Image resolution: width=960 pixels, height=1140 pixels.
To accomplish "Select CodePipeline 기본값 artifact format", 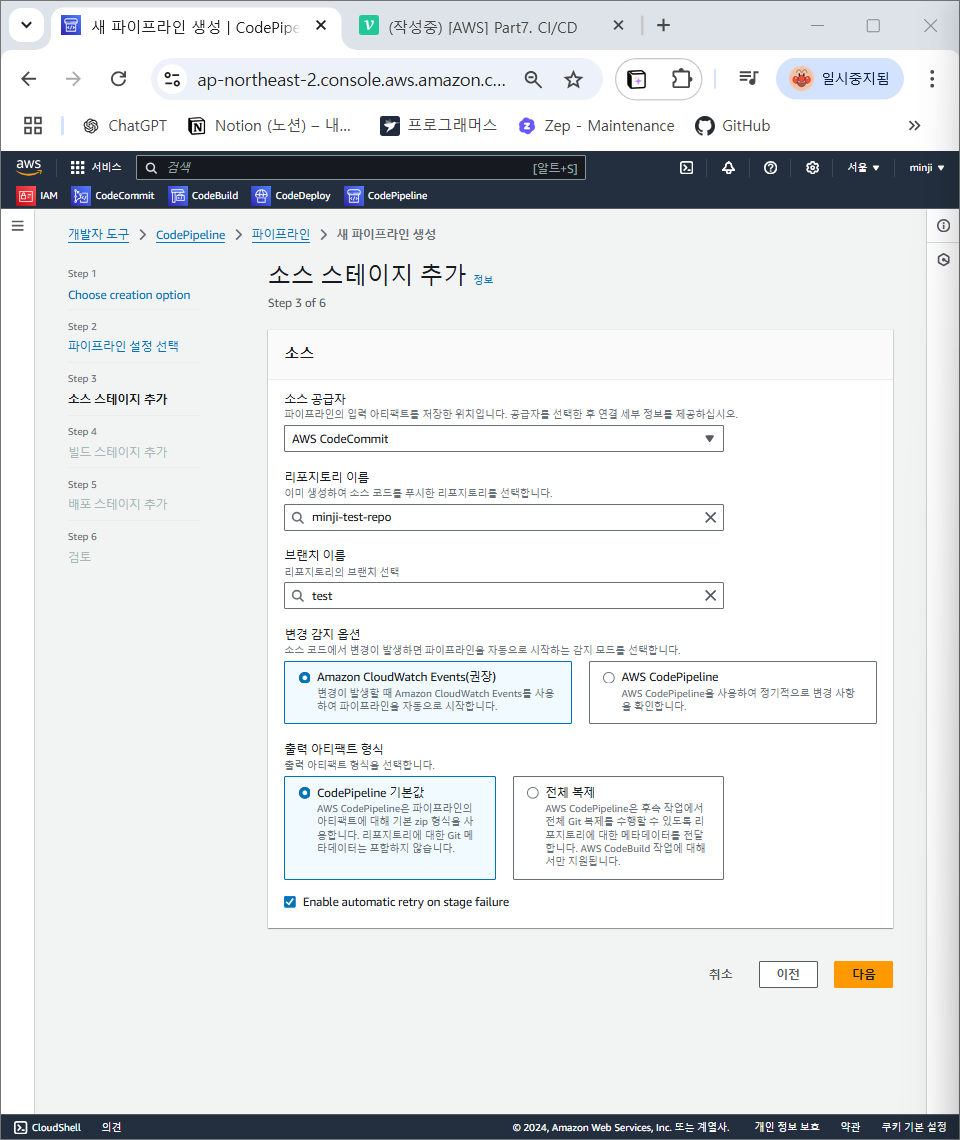I will tap(390, 828).
